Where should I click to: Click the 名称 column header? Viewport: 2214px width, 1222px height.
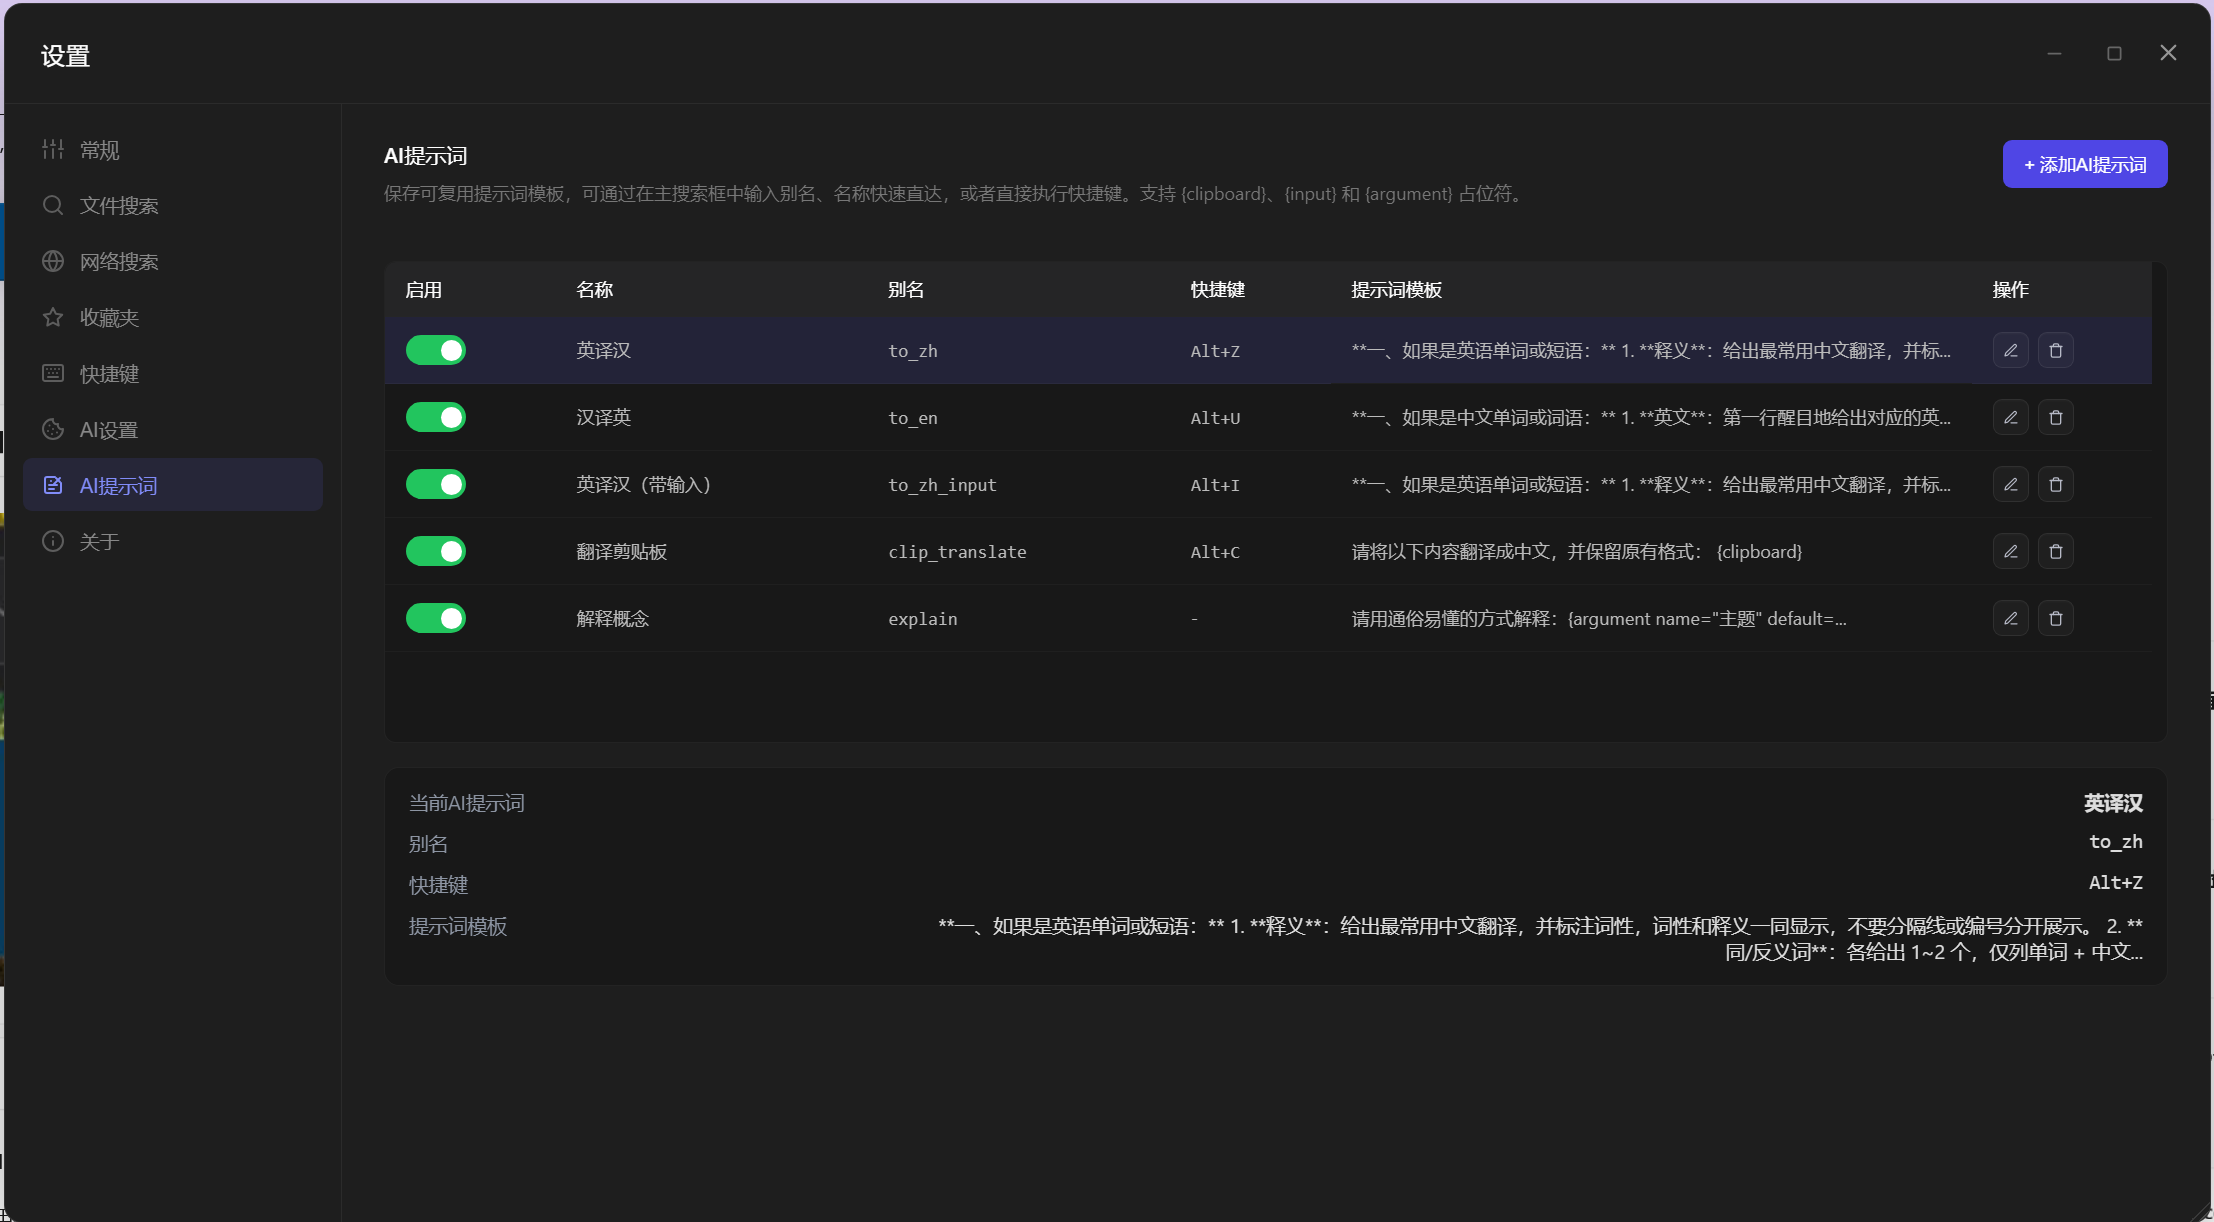click(595, 290)
